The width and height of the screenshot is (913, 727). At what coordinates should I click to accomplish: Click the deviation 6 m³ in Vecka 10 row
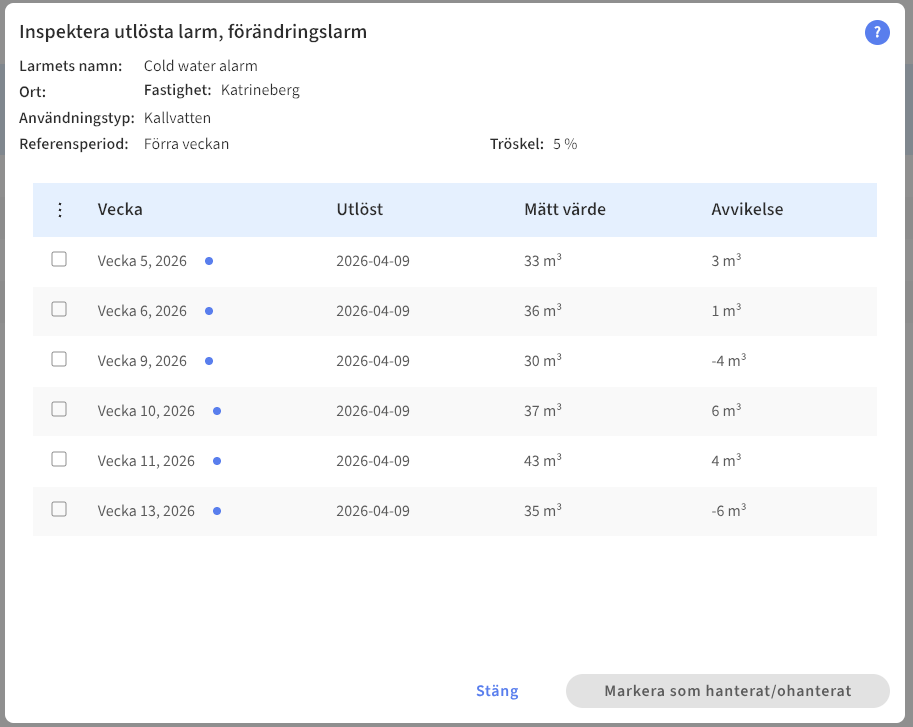[726, 410]
